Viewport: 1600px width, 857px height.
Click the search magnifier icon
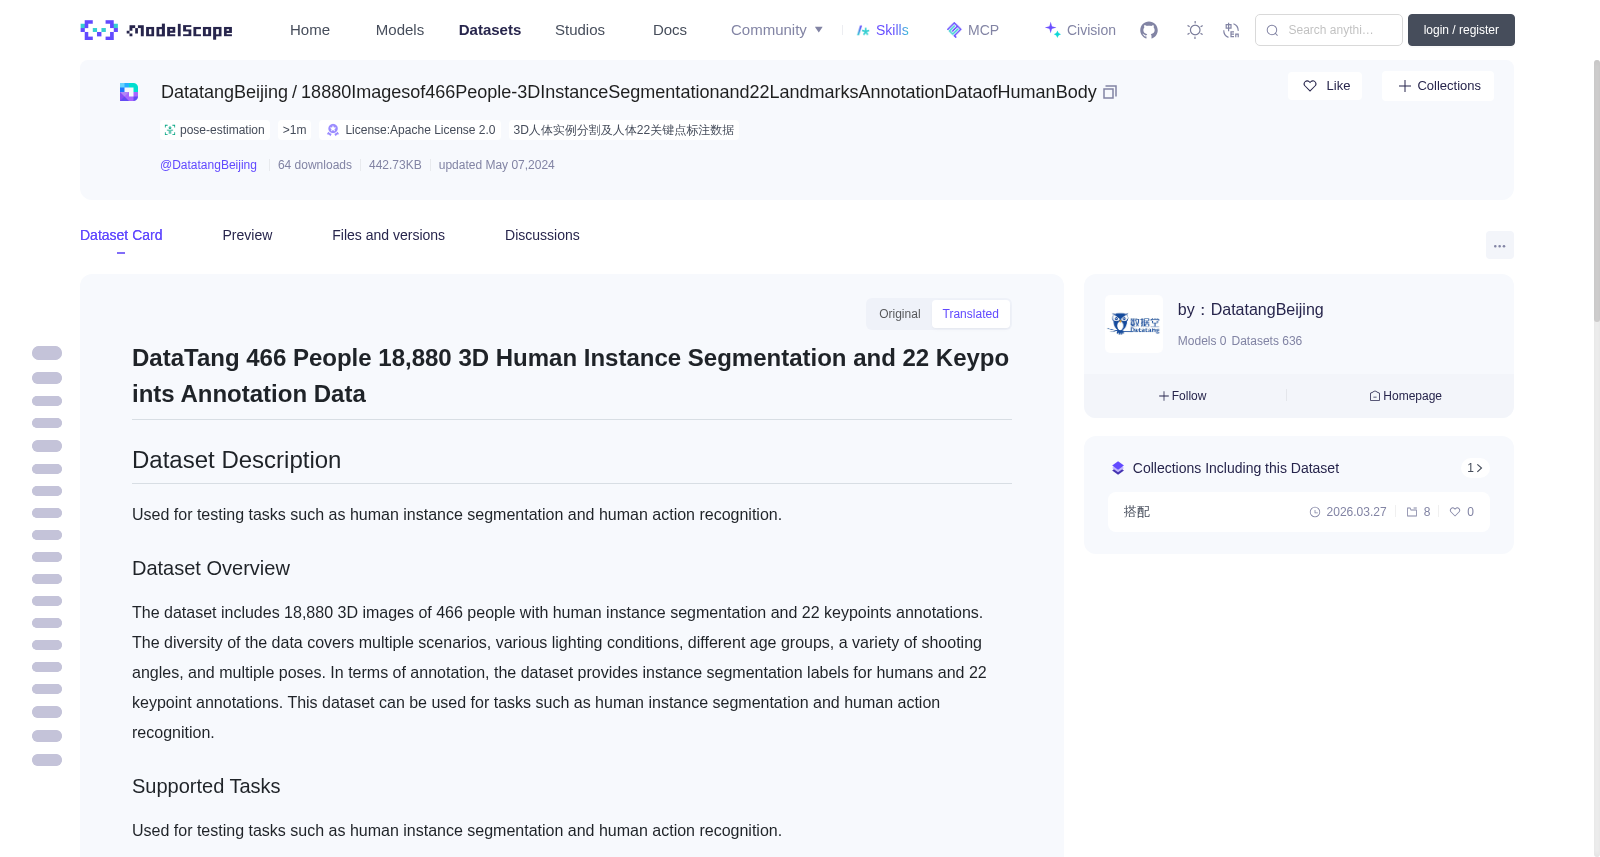pyautogui.click(x=1272, y=30)
